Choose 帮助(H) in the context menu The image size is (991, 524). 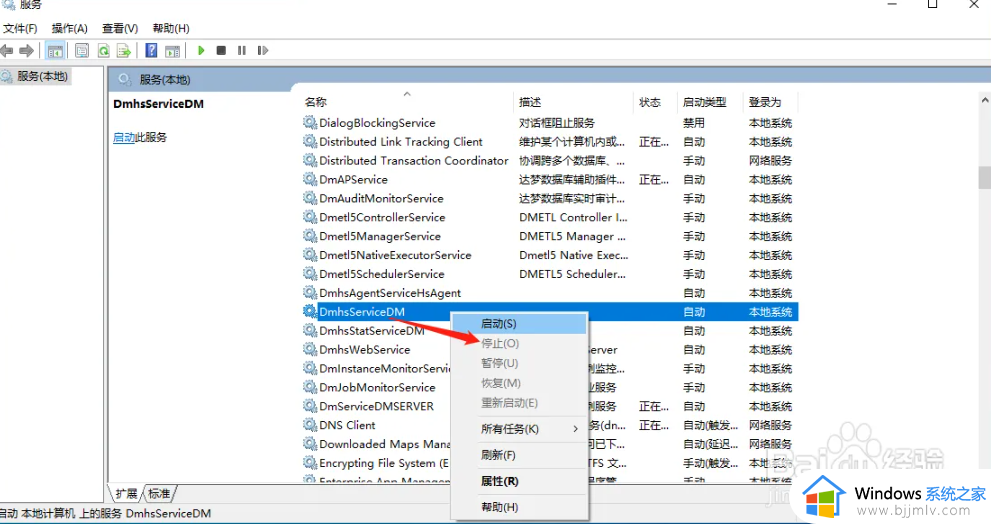tap(520, 507)
